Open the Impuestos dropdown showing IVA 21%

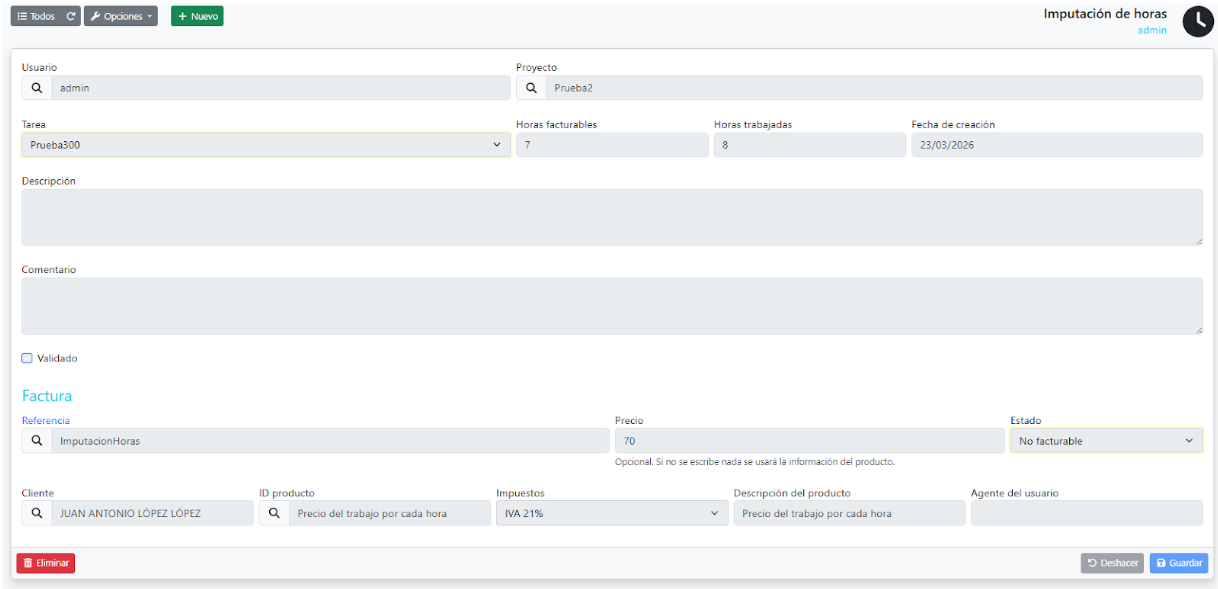(x=609, y=513)
